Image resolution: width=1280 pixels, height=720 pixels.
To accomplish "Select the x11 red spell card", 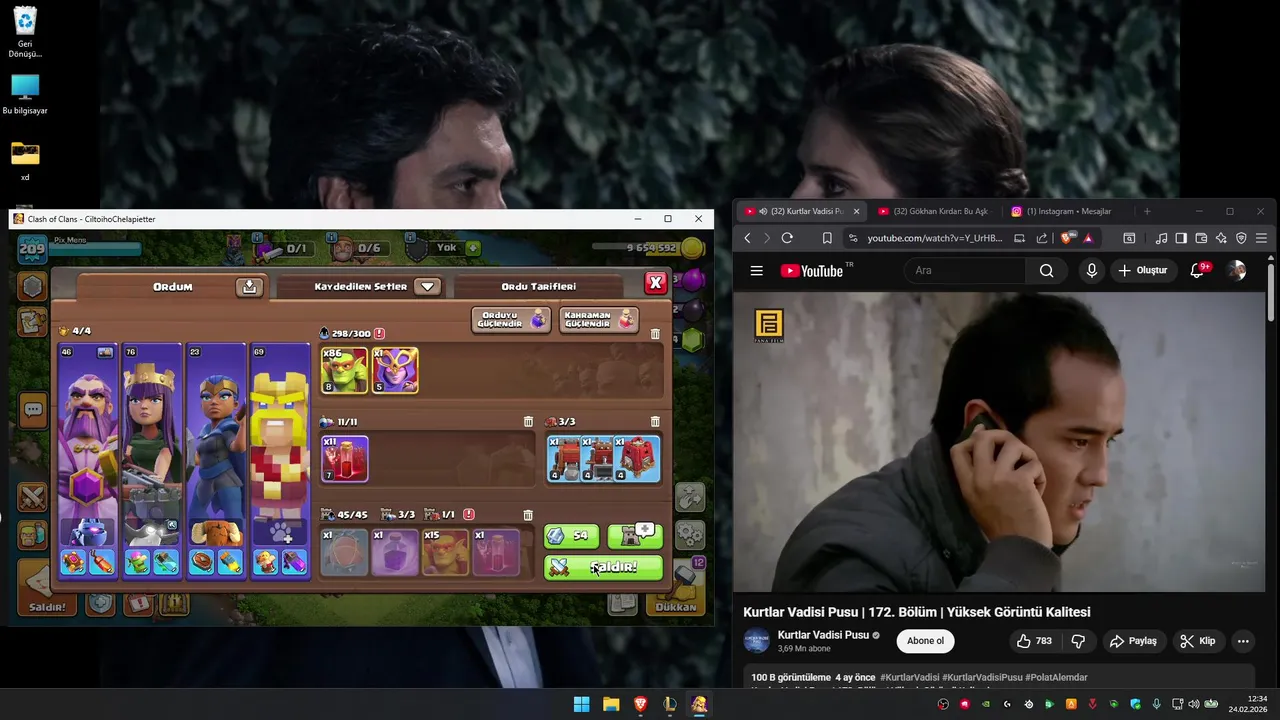I will click(x=344, y=459).
